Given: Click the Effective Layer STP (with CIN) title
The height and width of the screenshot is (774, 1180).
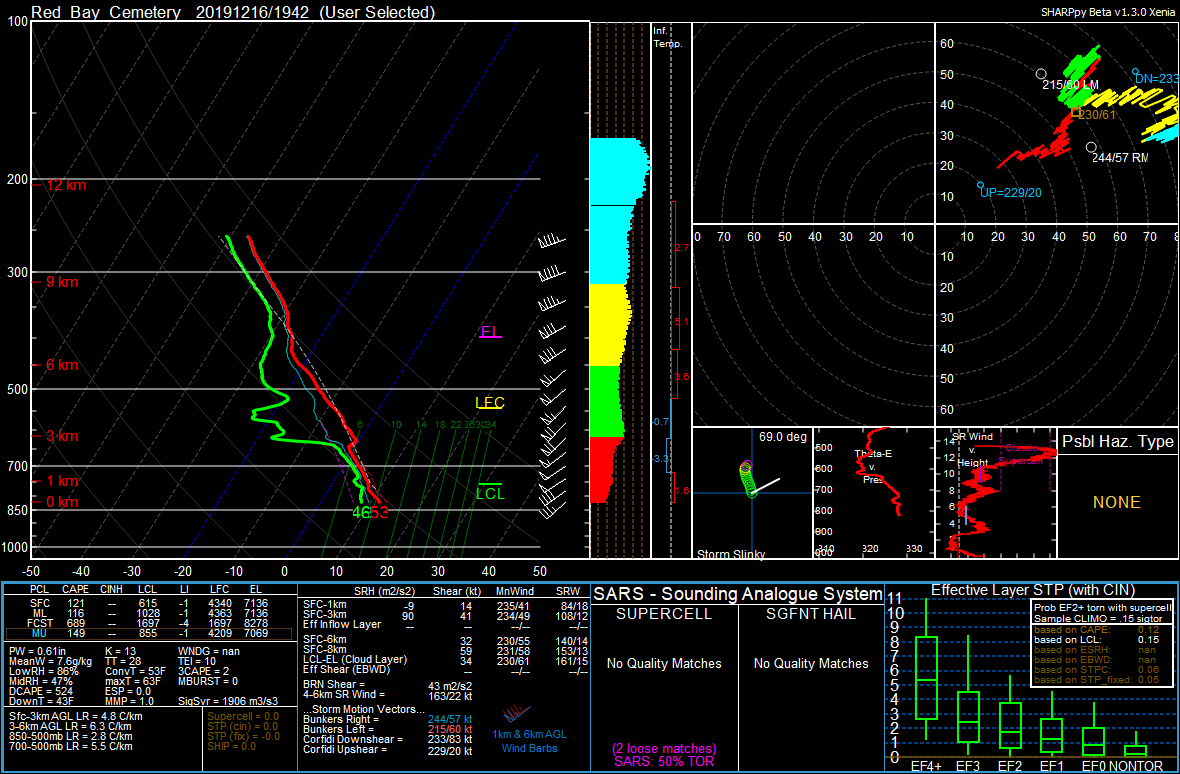Looking at the screenshot, I should click(1032, 589).
